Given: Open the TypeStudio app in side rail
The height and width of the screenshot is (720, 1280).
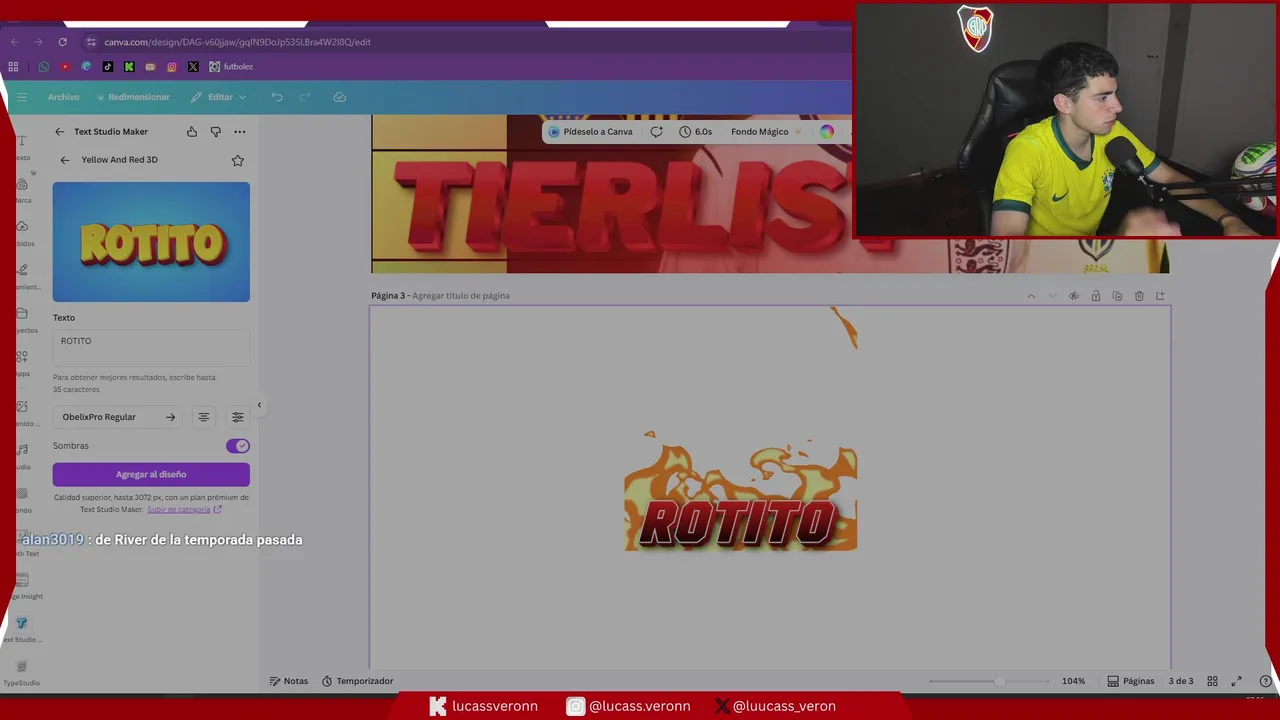Looking at the screenshot, I should pos(22,673).
